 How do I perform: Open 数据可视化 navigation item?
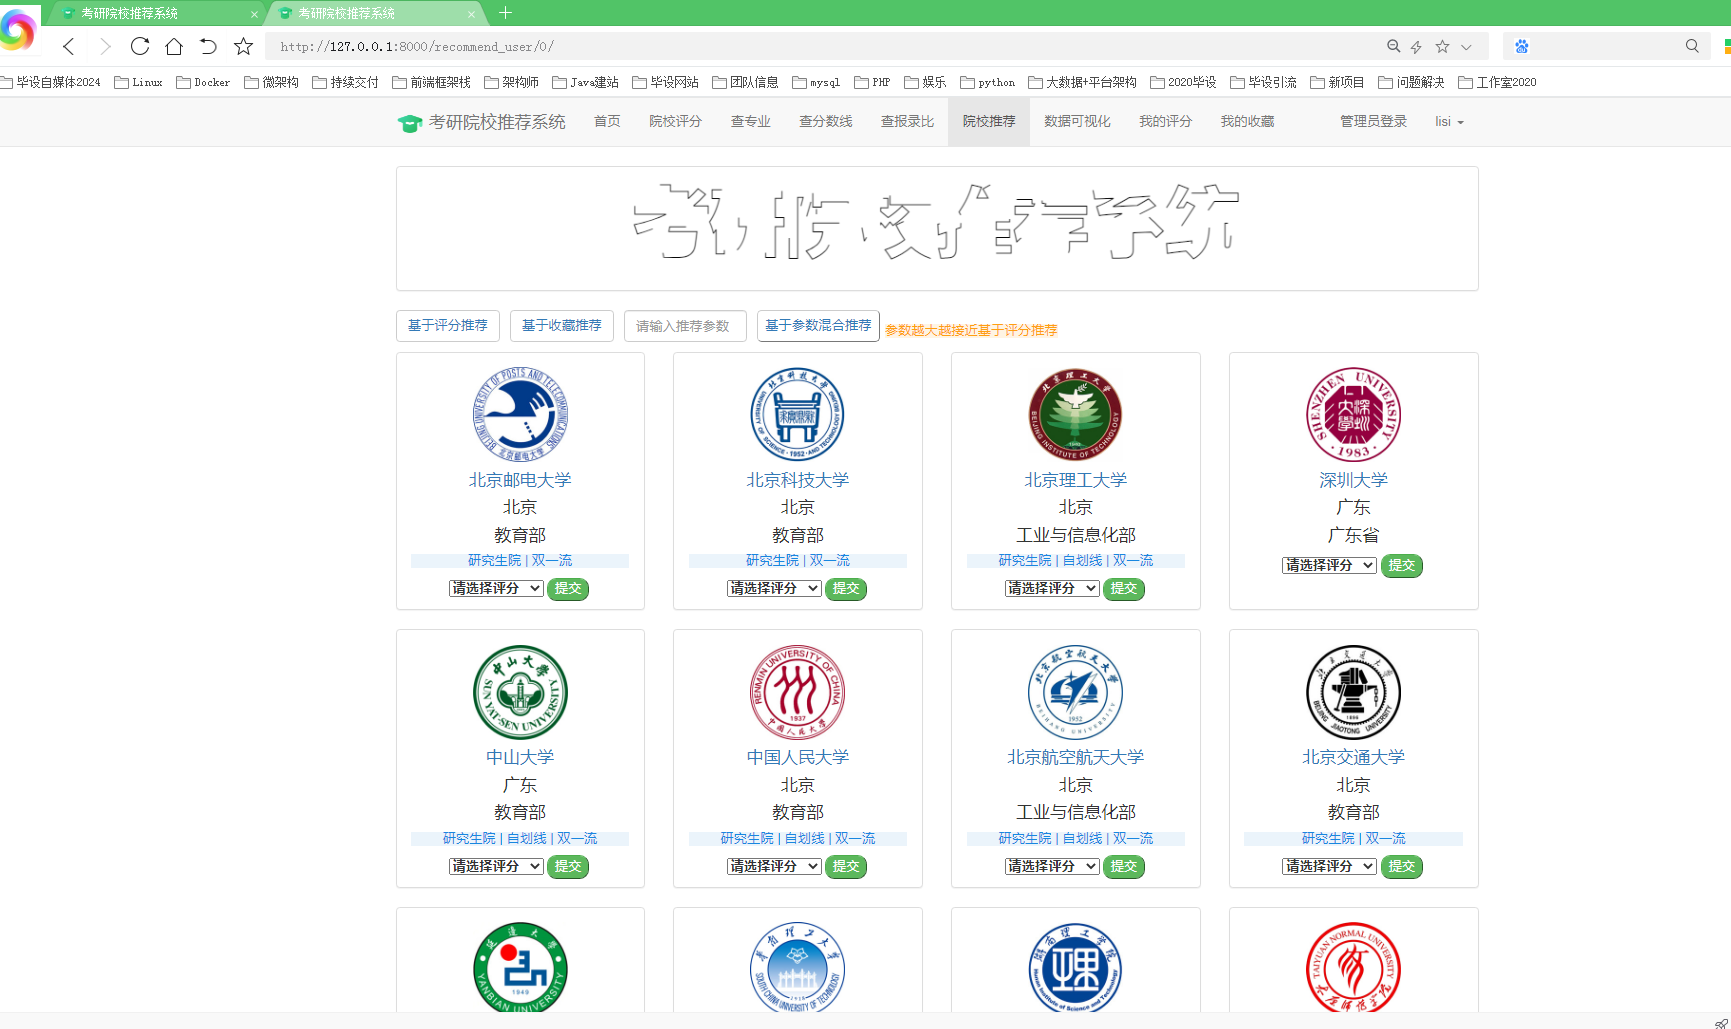(x=1077, y=122)
